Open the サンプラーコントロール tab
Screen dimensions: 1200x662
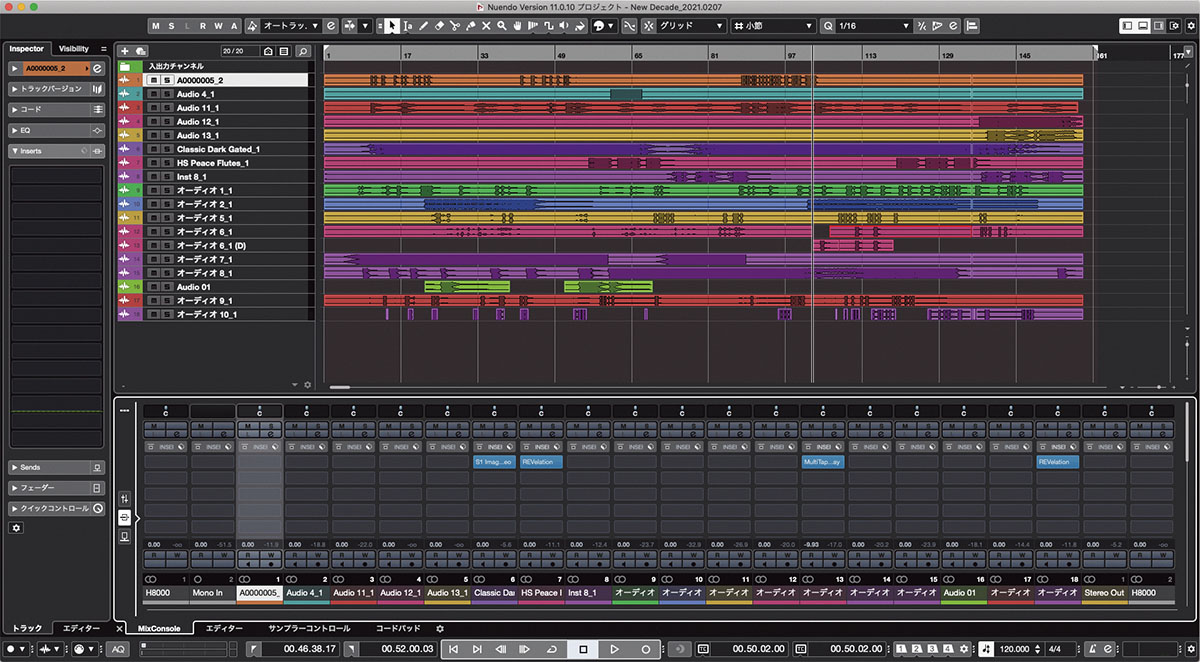(x=309, y=629)
